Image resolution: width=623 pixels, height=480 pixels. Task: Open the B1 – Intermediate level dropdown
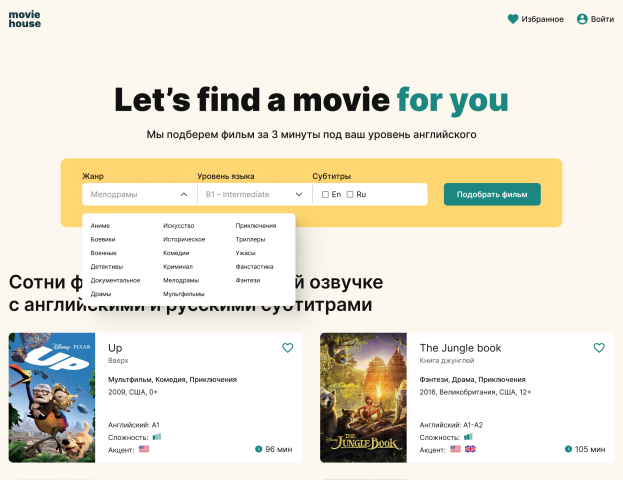coord(255,194)
